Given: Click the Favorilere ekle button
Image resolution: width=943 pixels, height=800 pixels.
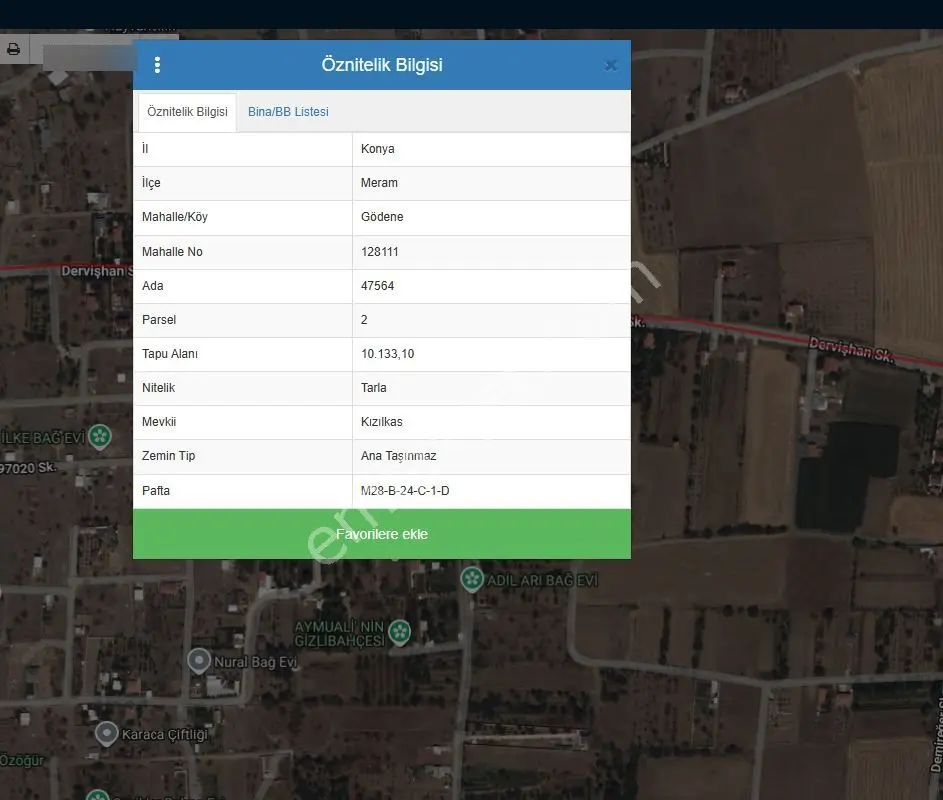Looking at the screenshot, I should point(382,534).
